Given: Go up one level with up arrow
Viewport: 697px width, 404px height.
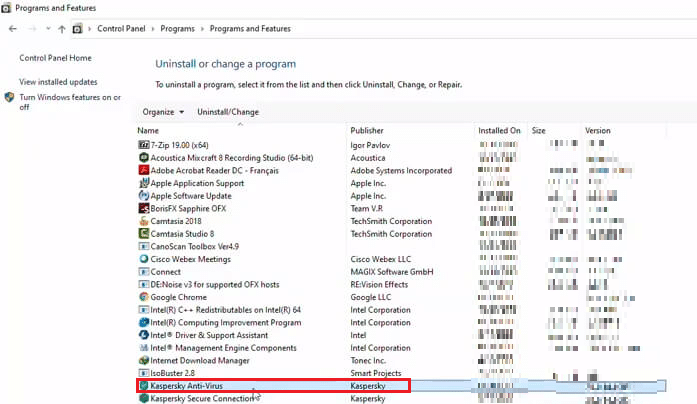Looking at the screenshot, I should [x=61, y=29].
